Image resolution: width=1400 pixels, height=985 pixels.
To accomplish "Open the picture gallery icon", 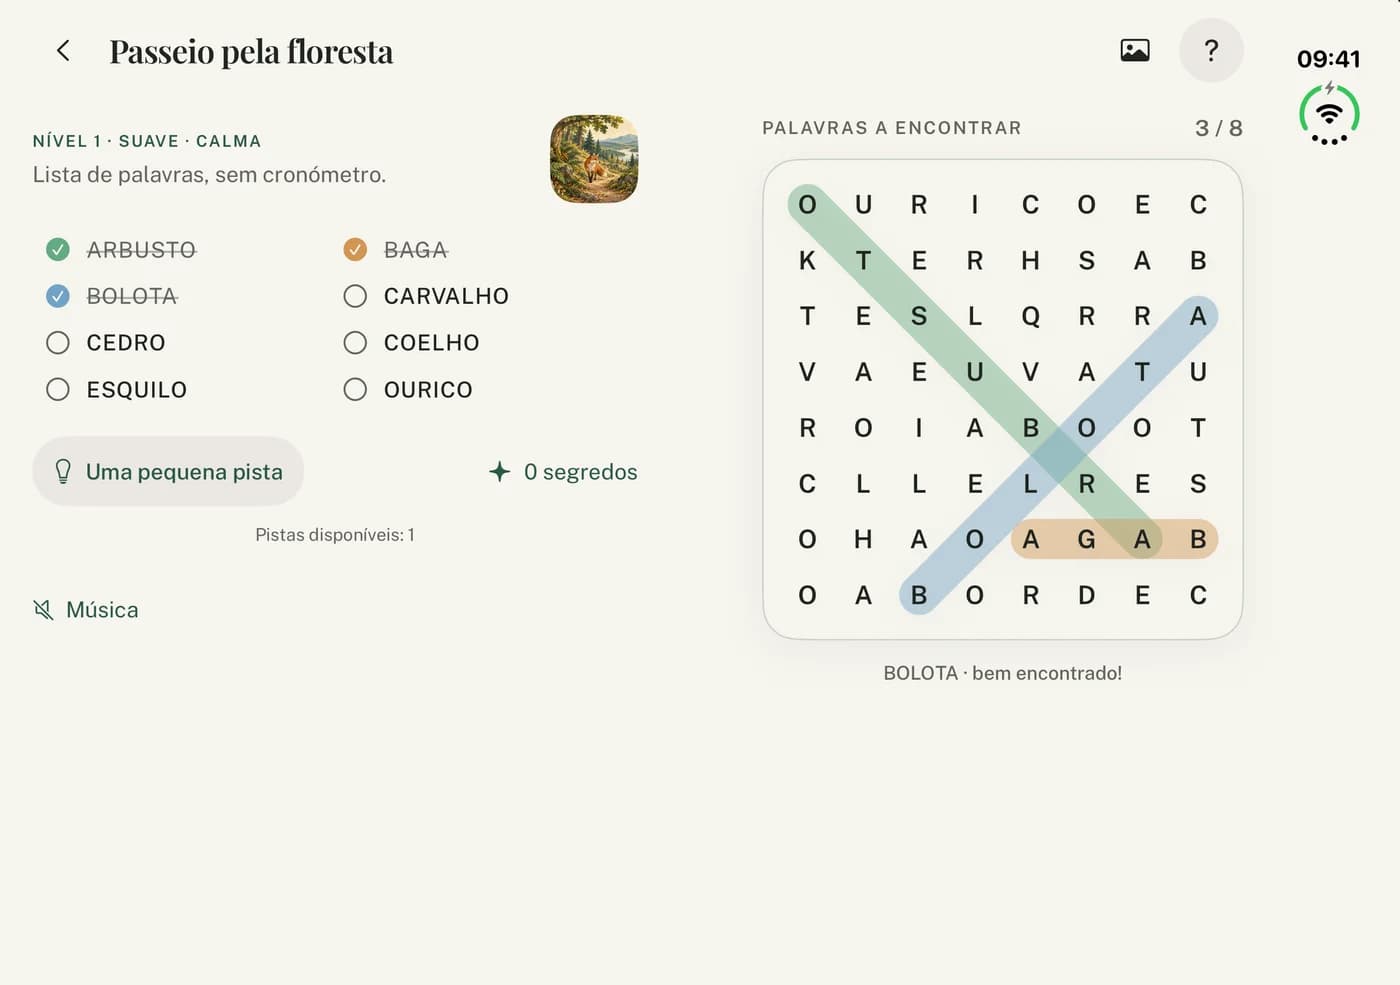I will (1135, 50).
